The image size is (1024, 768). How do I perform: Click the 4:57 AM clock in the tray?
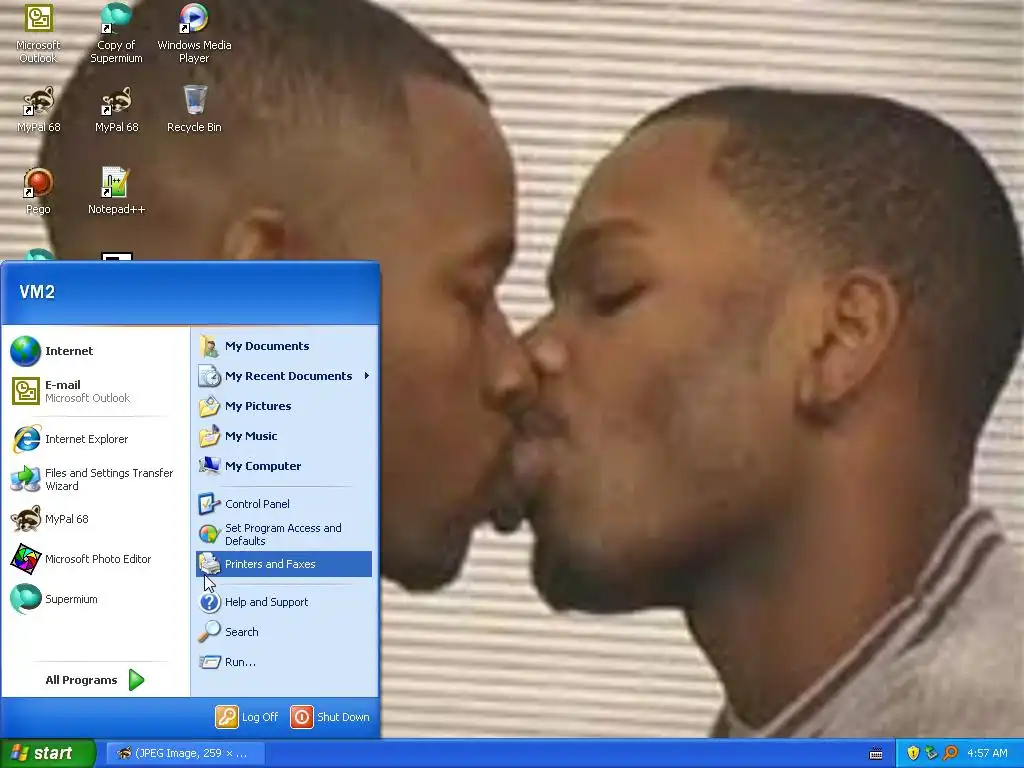click(987, 753)
